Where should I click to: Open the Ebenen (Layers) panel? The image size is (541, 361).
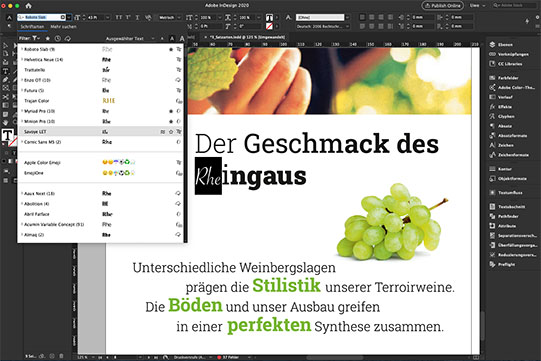(501, 45)
